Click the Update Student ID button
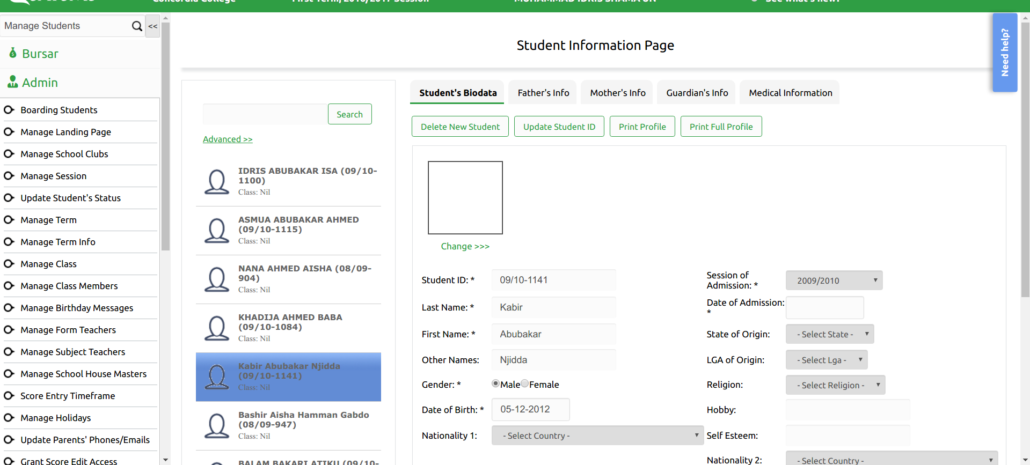This screenshot has height=465, width=1030. (559, 127)
